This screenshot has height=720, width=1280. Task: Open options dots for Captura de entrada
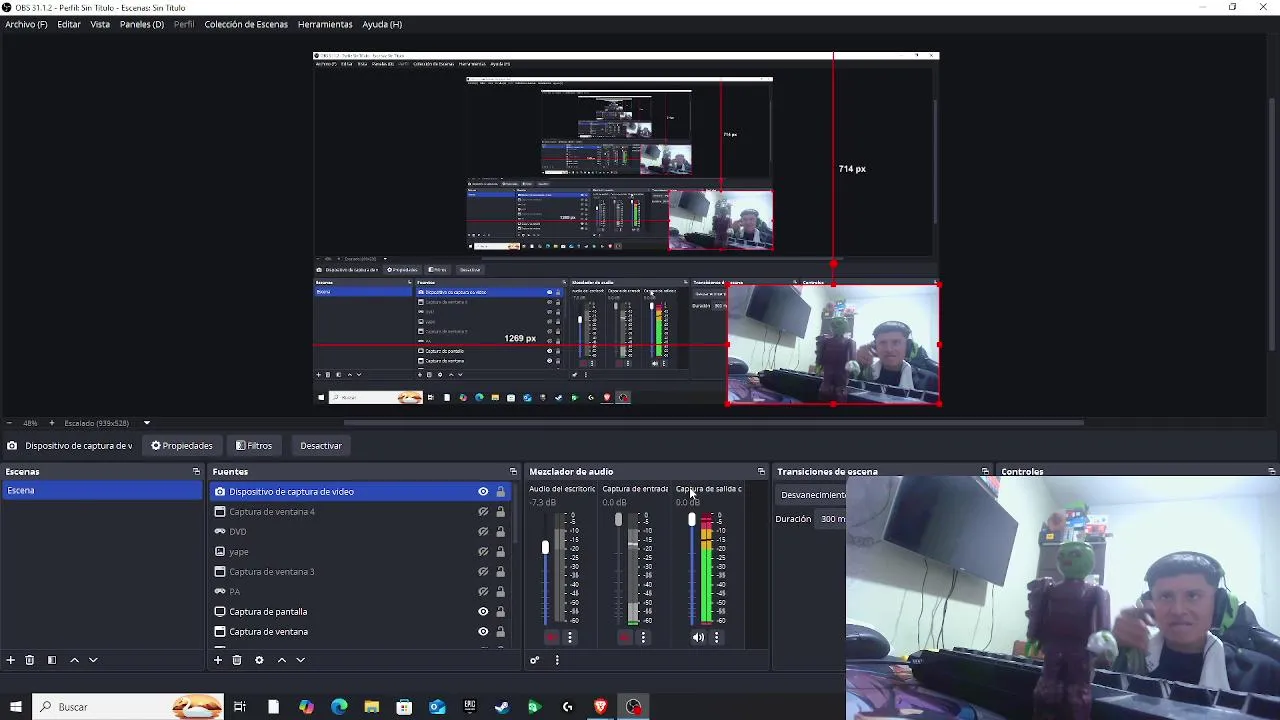[x=643, y=637]
